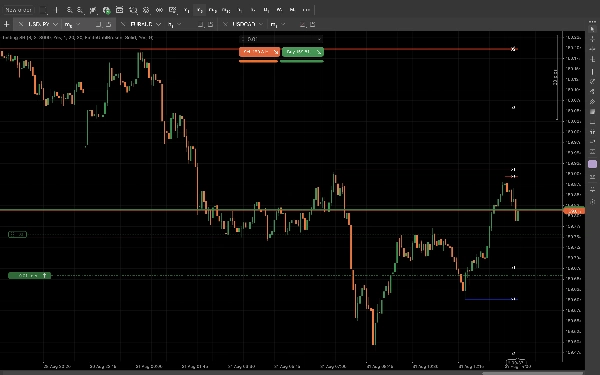Expand the USDCAD symbol dropdown chevron
The image size is (600, 375).
point(261,24)
